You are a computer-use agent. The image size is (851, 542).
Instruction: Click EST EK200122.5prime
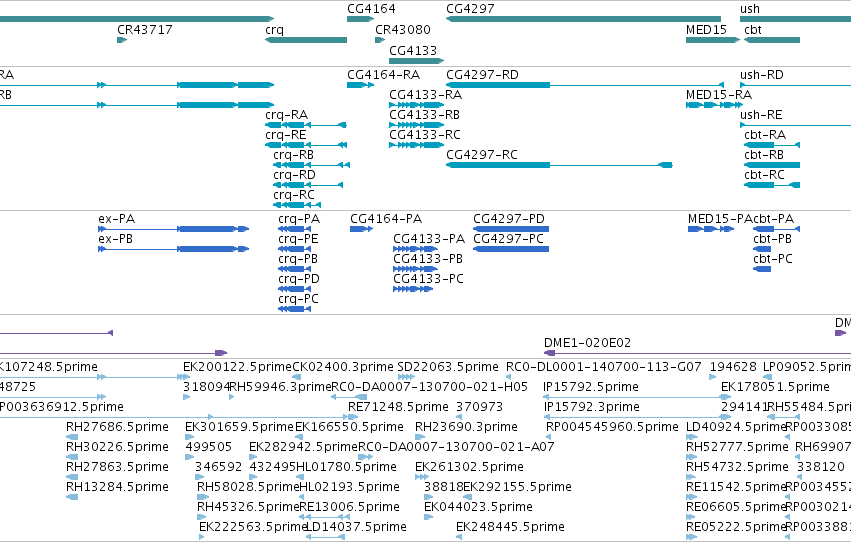237,367
